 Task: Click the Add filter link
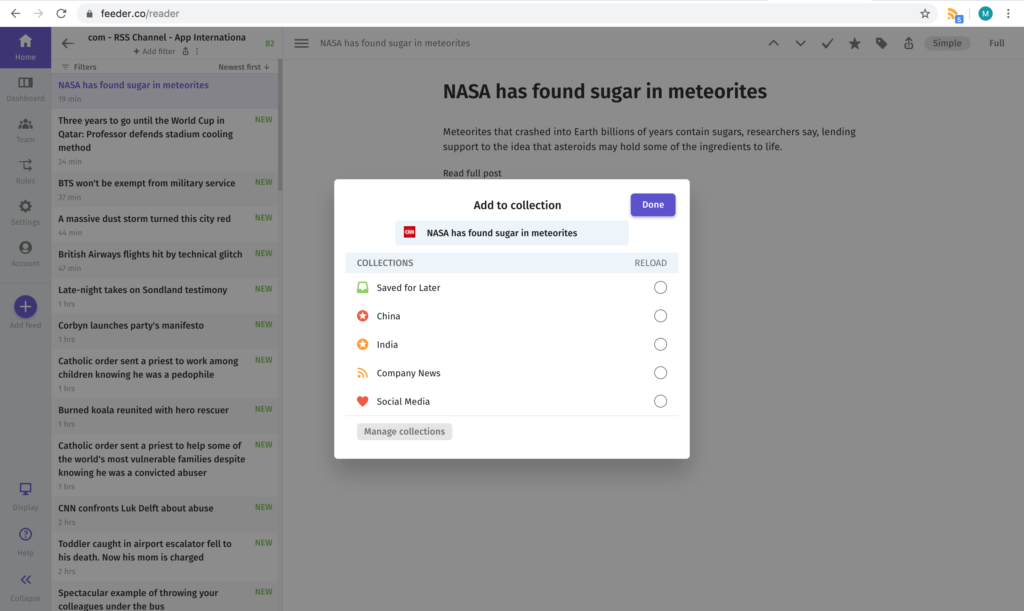coord(154,52)
